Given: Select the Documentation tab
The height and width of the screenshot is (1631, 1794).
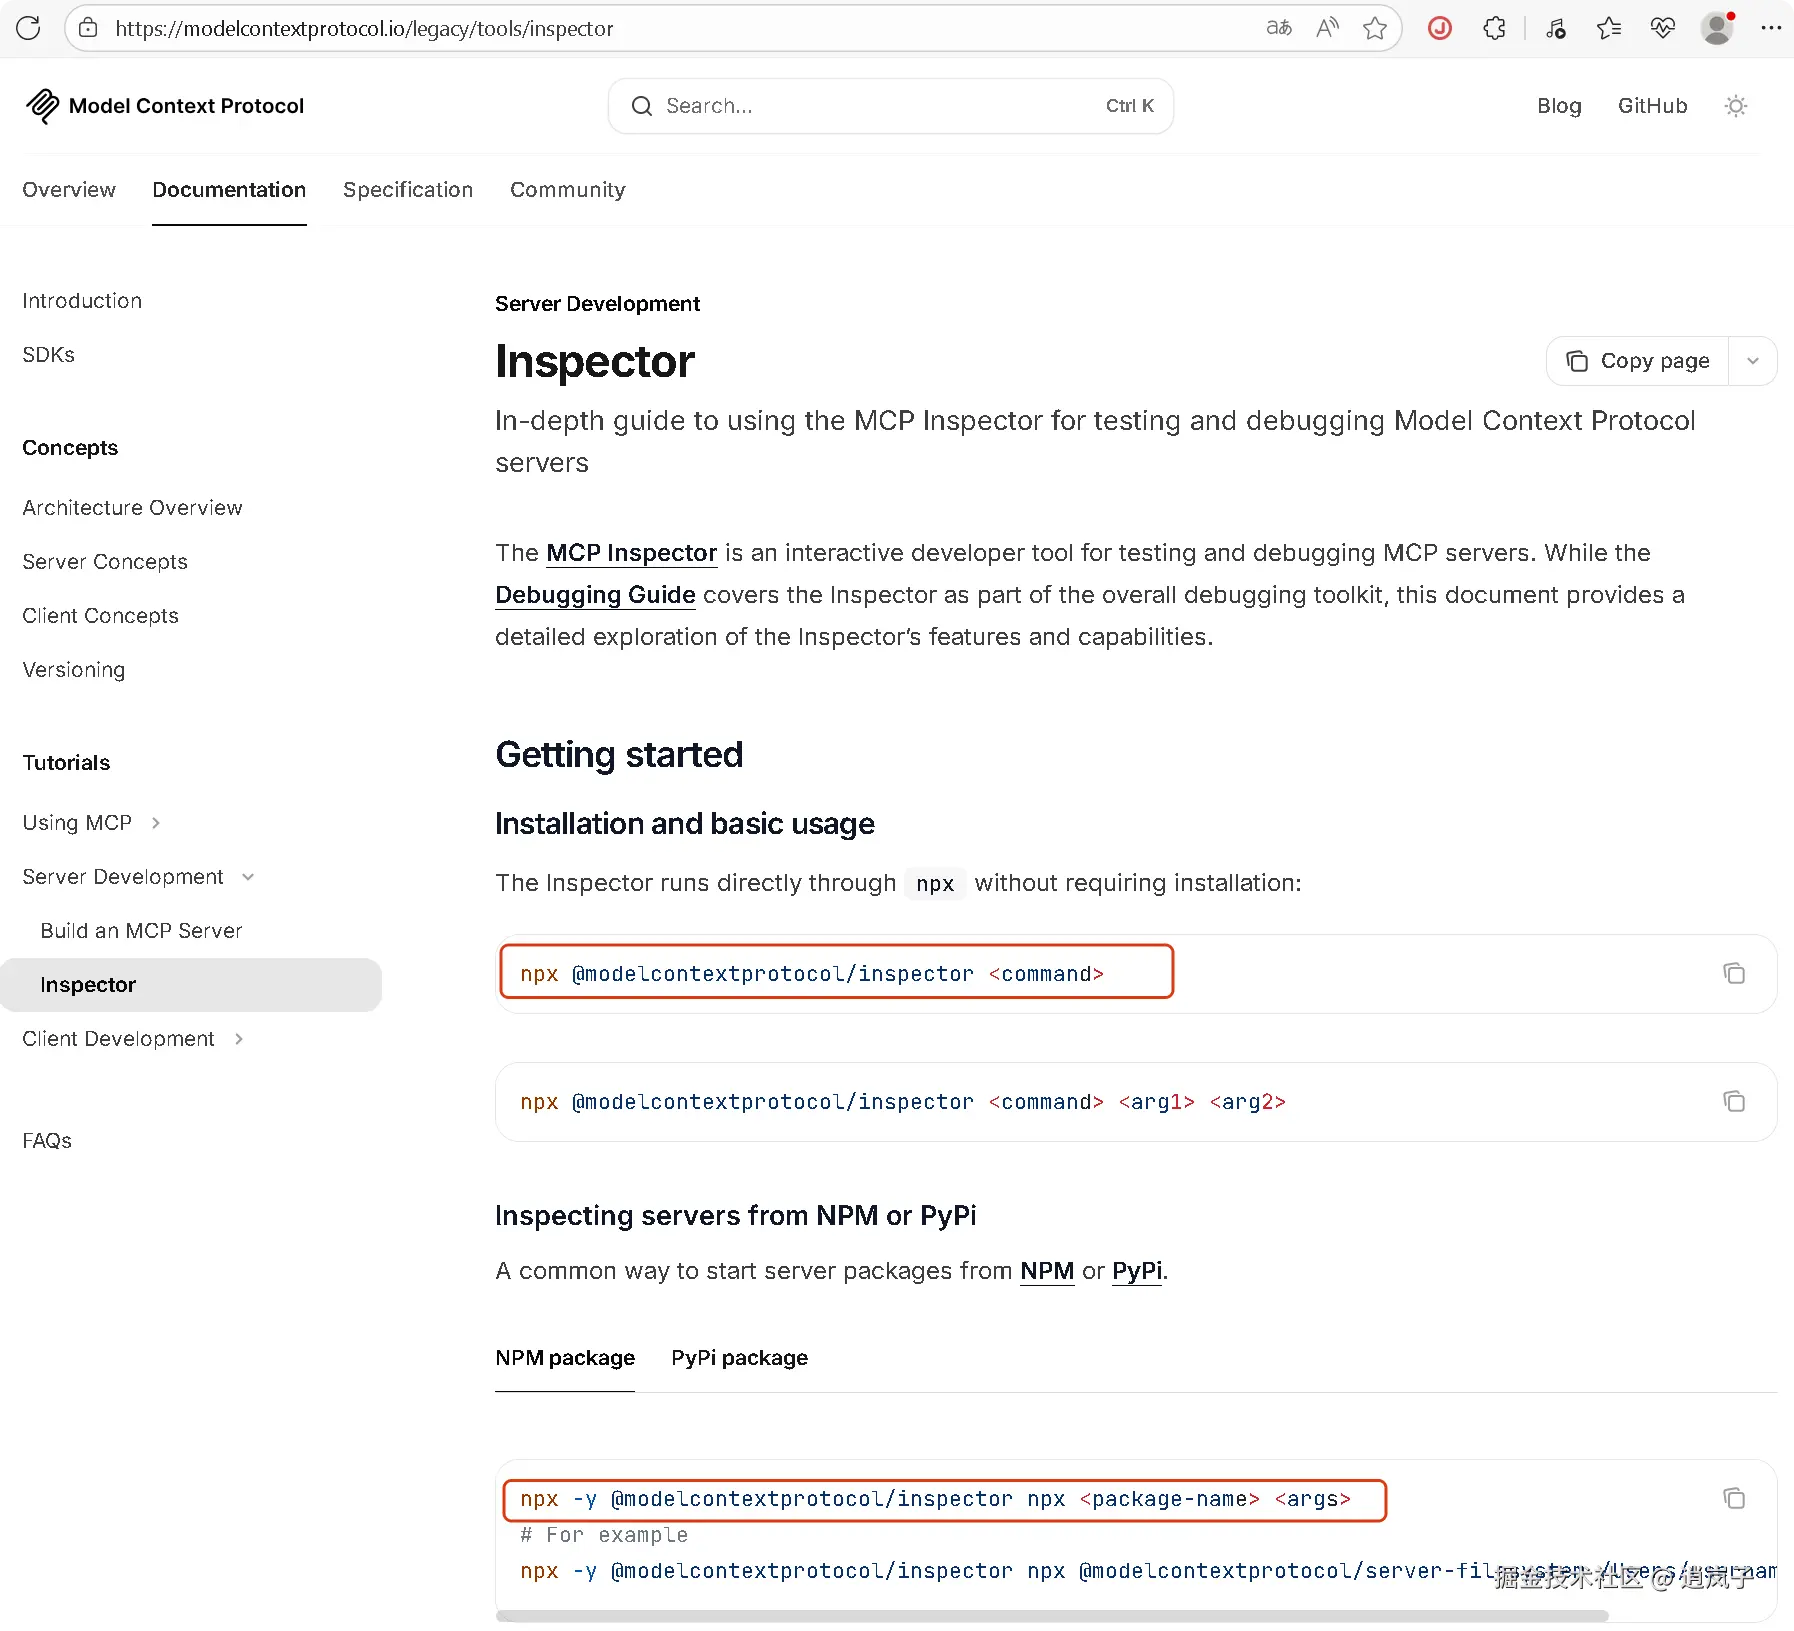Looking at the screenshot, I should [229, 190].
